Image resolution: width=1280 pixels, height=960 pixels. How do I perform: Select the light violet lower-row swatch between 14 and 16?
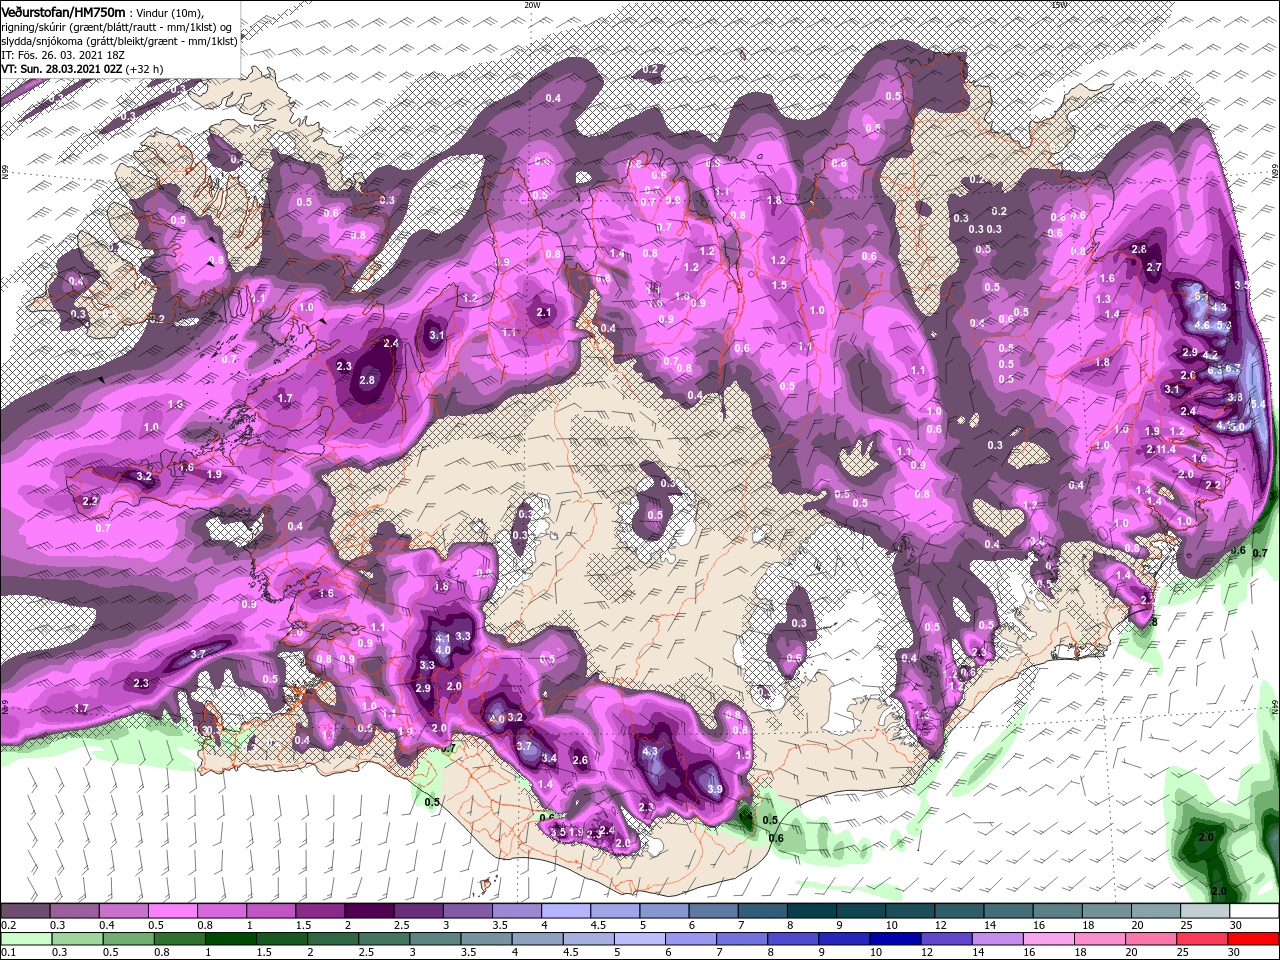997,939
